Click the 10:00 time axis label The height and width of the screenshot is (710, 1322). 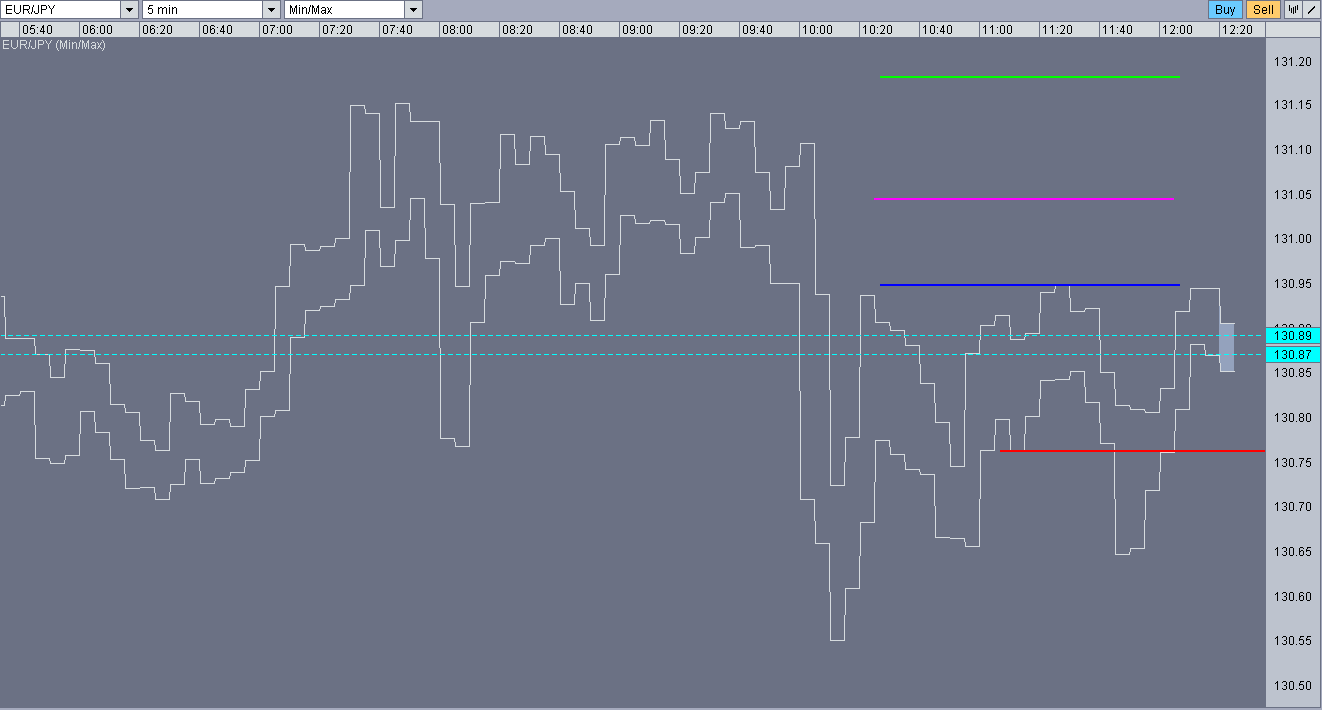[x=817, y=30]
